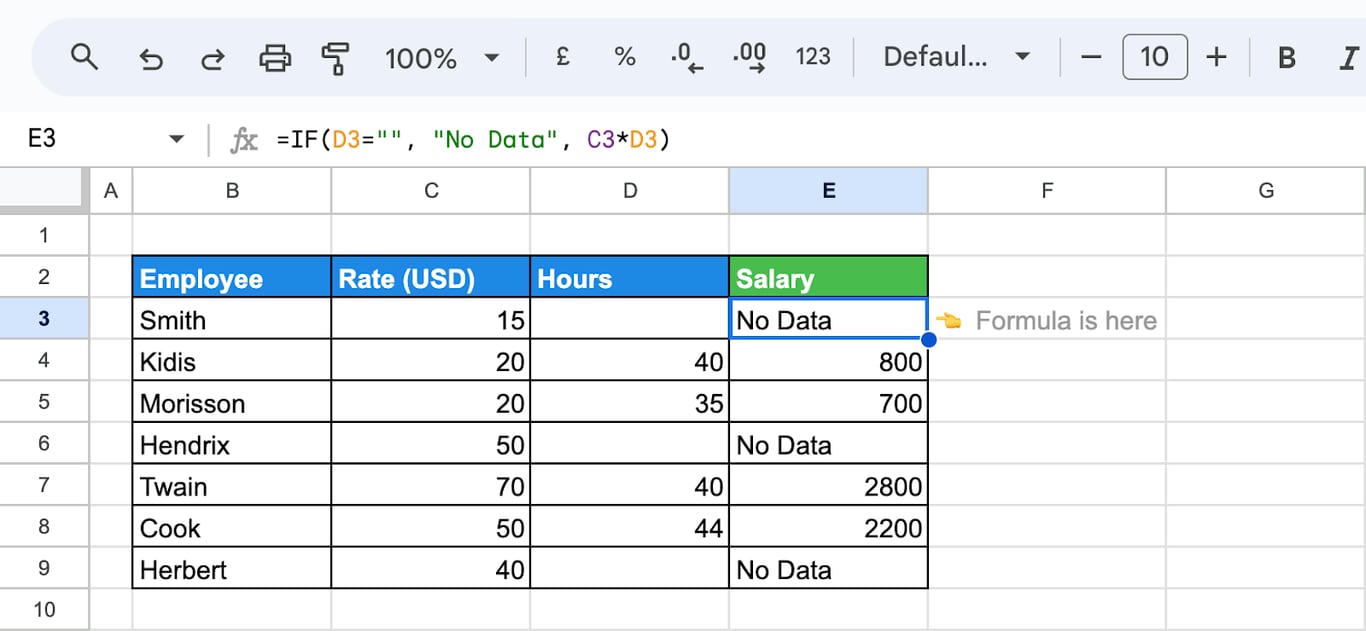The width and height of the screenshot is (1366, 631).
Task: Select Herbert's No Data salary cell
Action: (x=829, y=568)
